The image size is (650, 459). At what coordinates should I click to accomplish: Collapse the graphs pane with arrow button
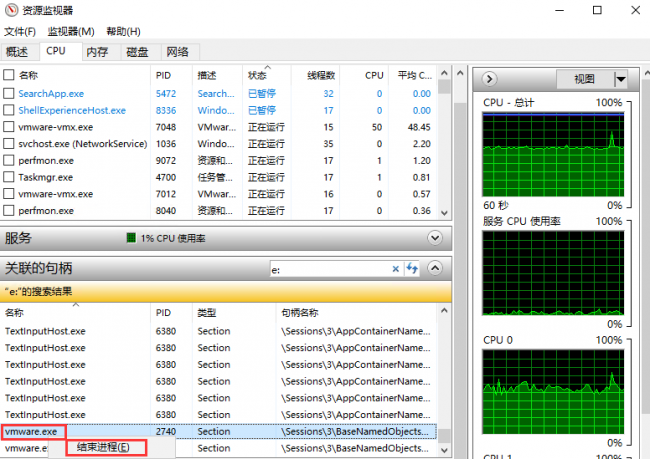[x=489, y=79]
